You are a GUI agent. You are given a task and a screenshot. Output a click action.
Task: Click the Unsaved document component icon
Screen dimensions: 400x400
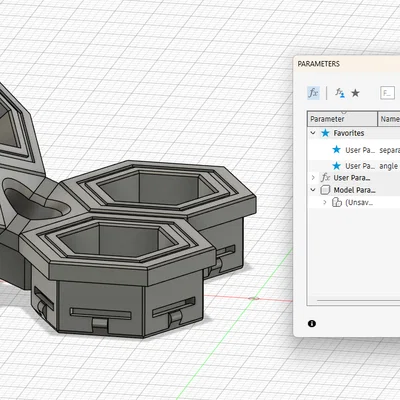337,202
